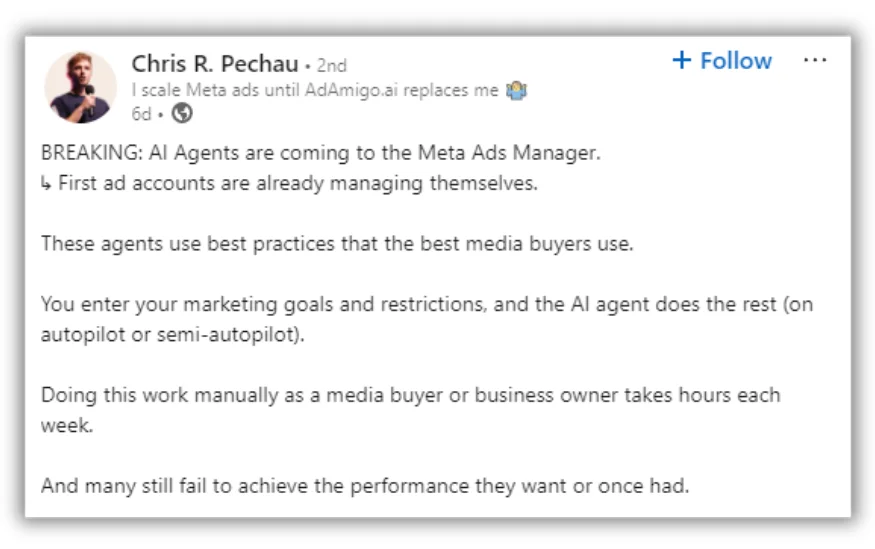
Task: Click the emoji ending the author headline
Action: (x=517, y=91)
